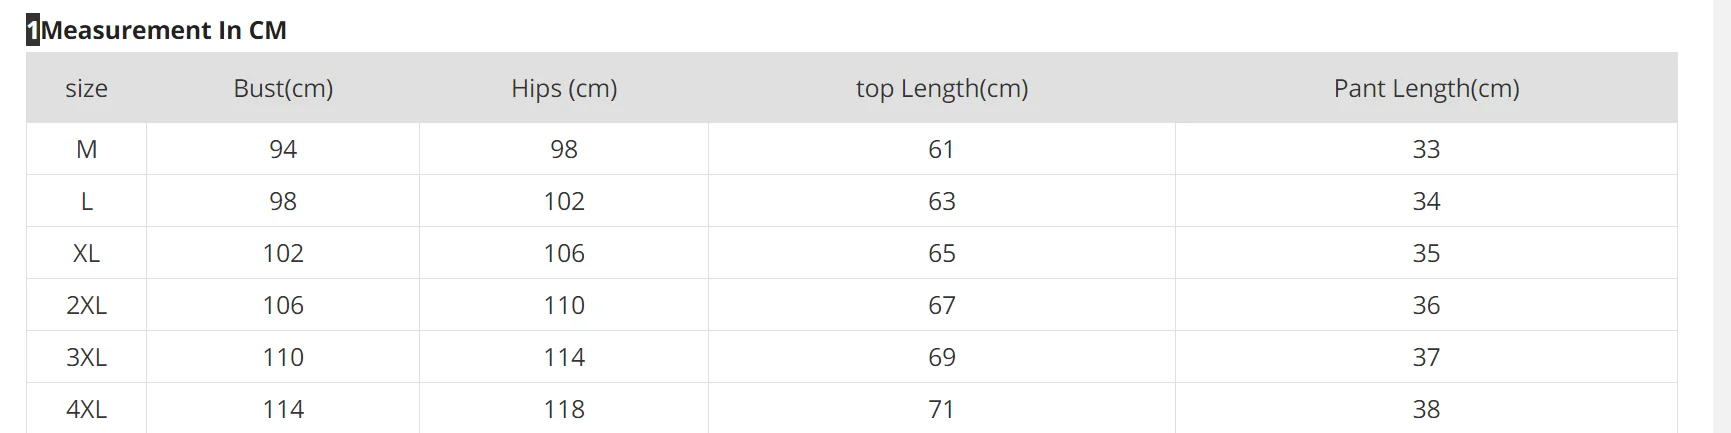Click the XL size cell
Image resolution: width=1731 pixels, height=433 pixels.
pos(86,253)
